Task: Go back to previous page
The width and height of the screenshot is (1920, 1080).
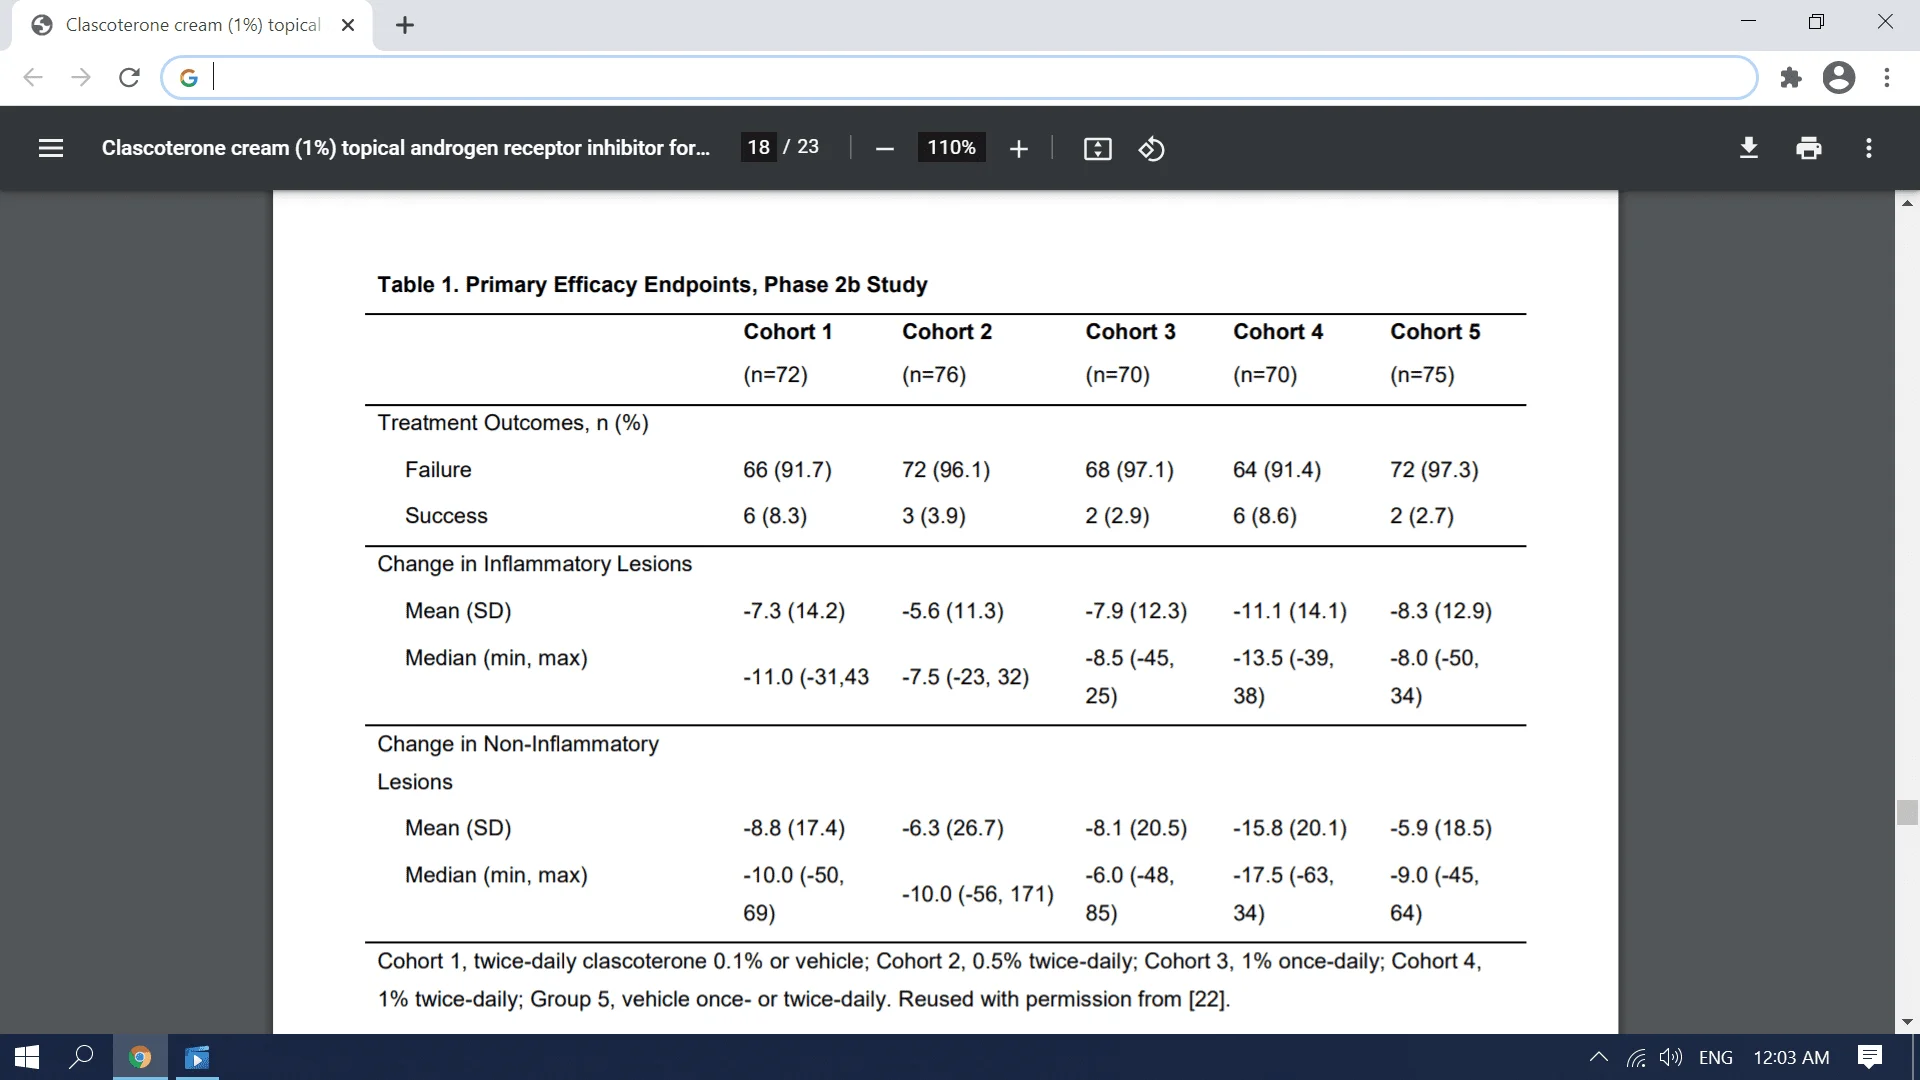Action: [x=33, y=77]
